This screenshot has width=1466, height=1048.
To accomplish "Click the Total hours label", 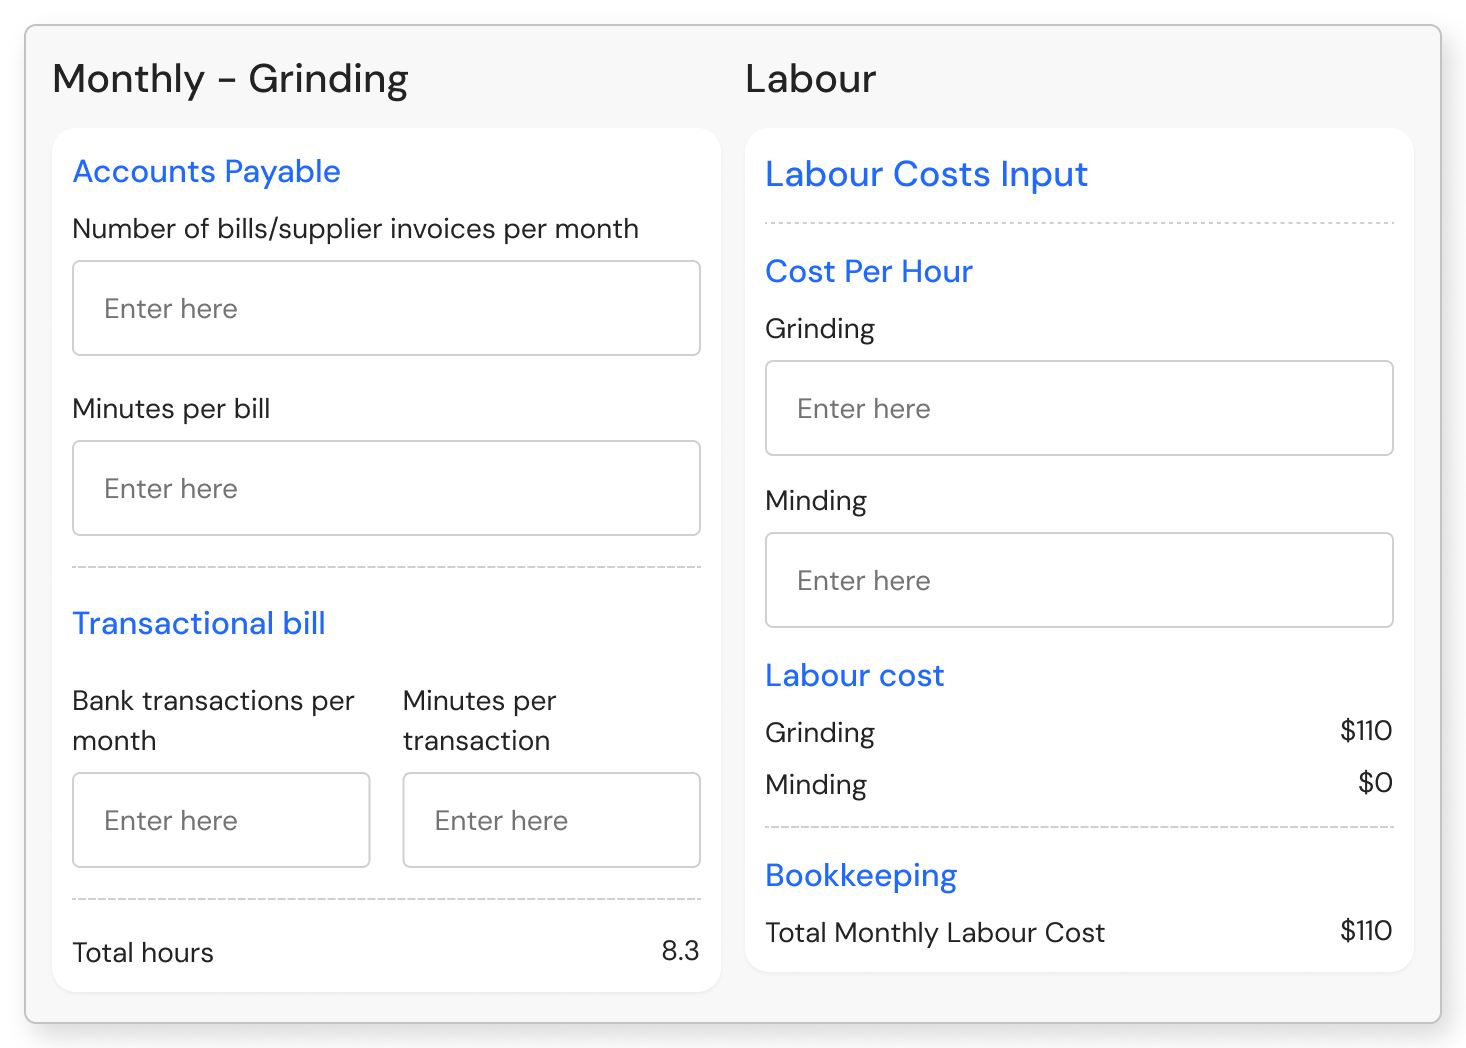I will point(143,953).
